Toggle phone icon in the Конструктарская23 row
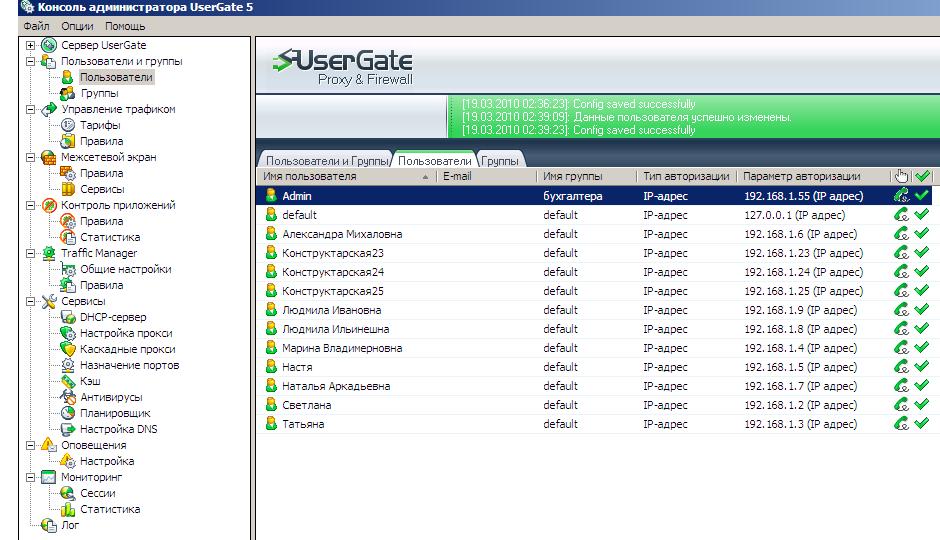The image size is (940, 540). click(901, 252)
